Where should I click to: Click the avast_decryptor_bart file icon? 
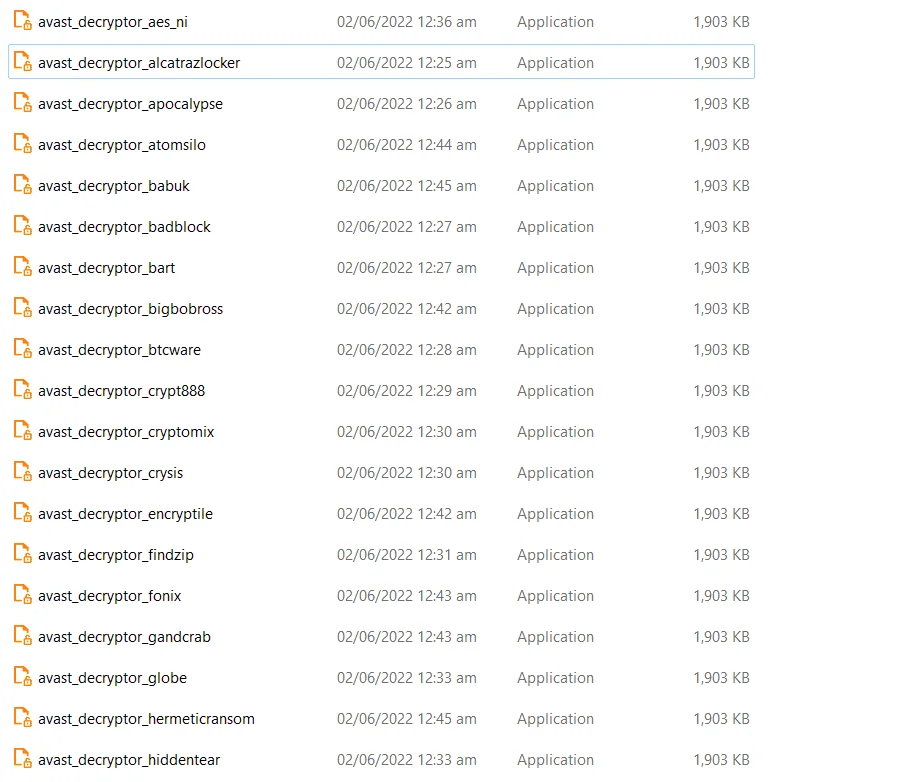pyautogui.click(x=23, y=267)
